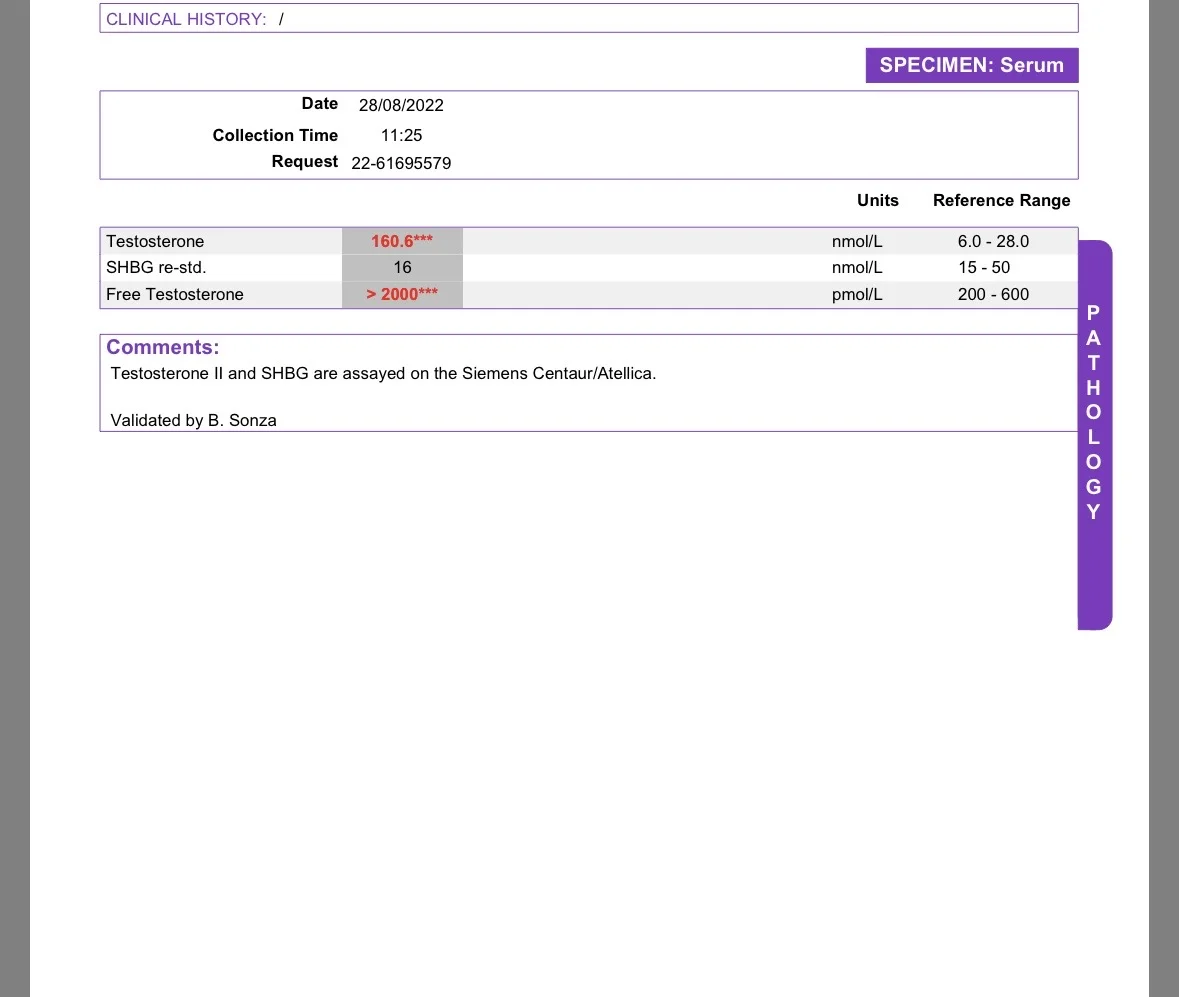Click Free Testosterone result > 2000***
The image size is (1179, 997).
tap(402, 294)
